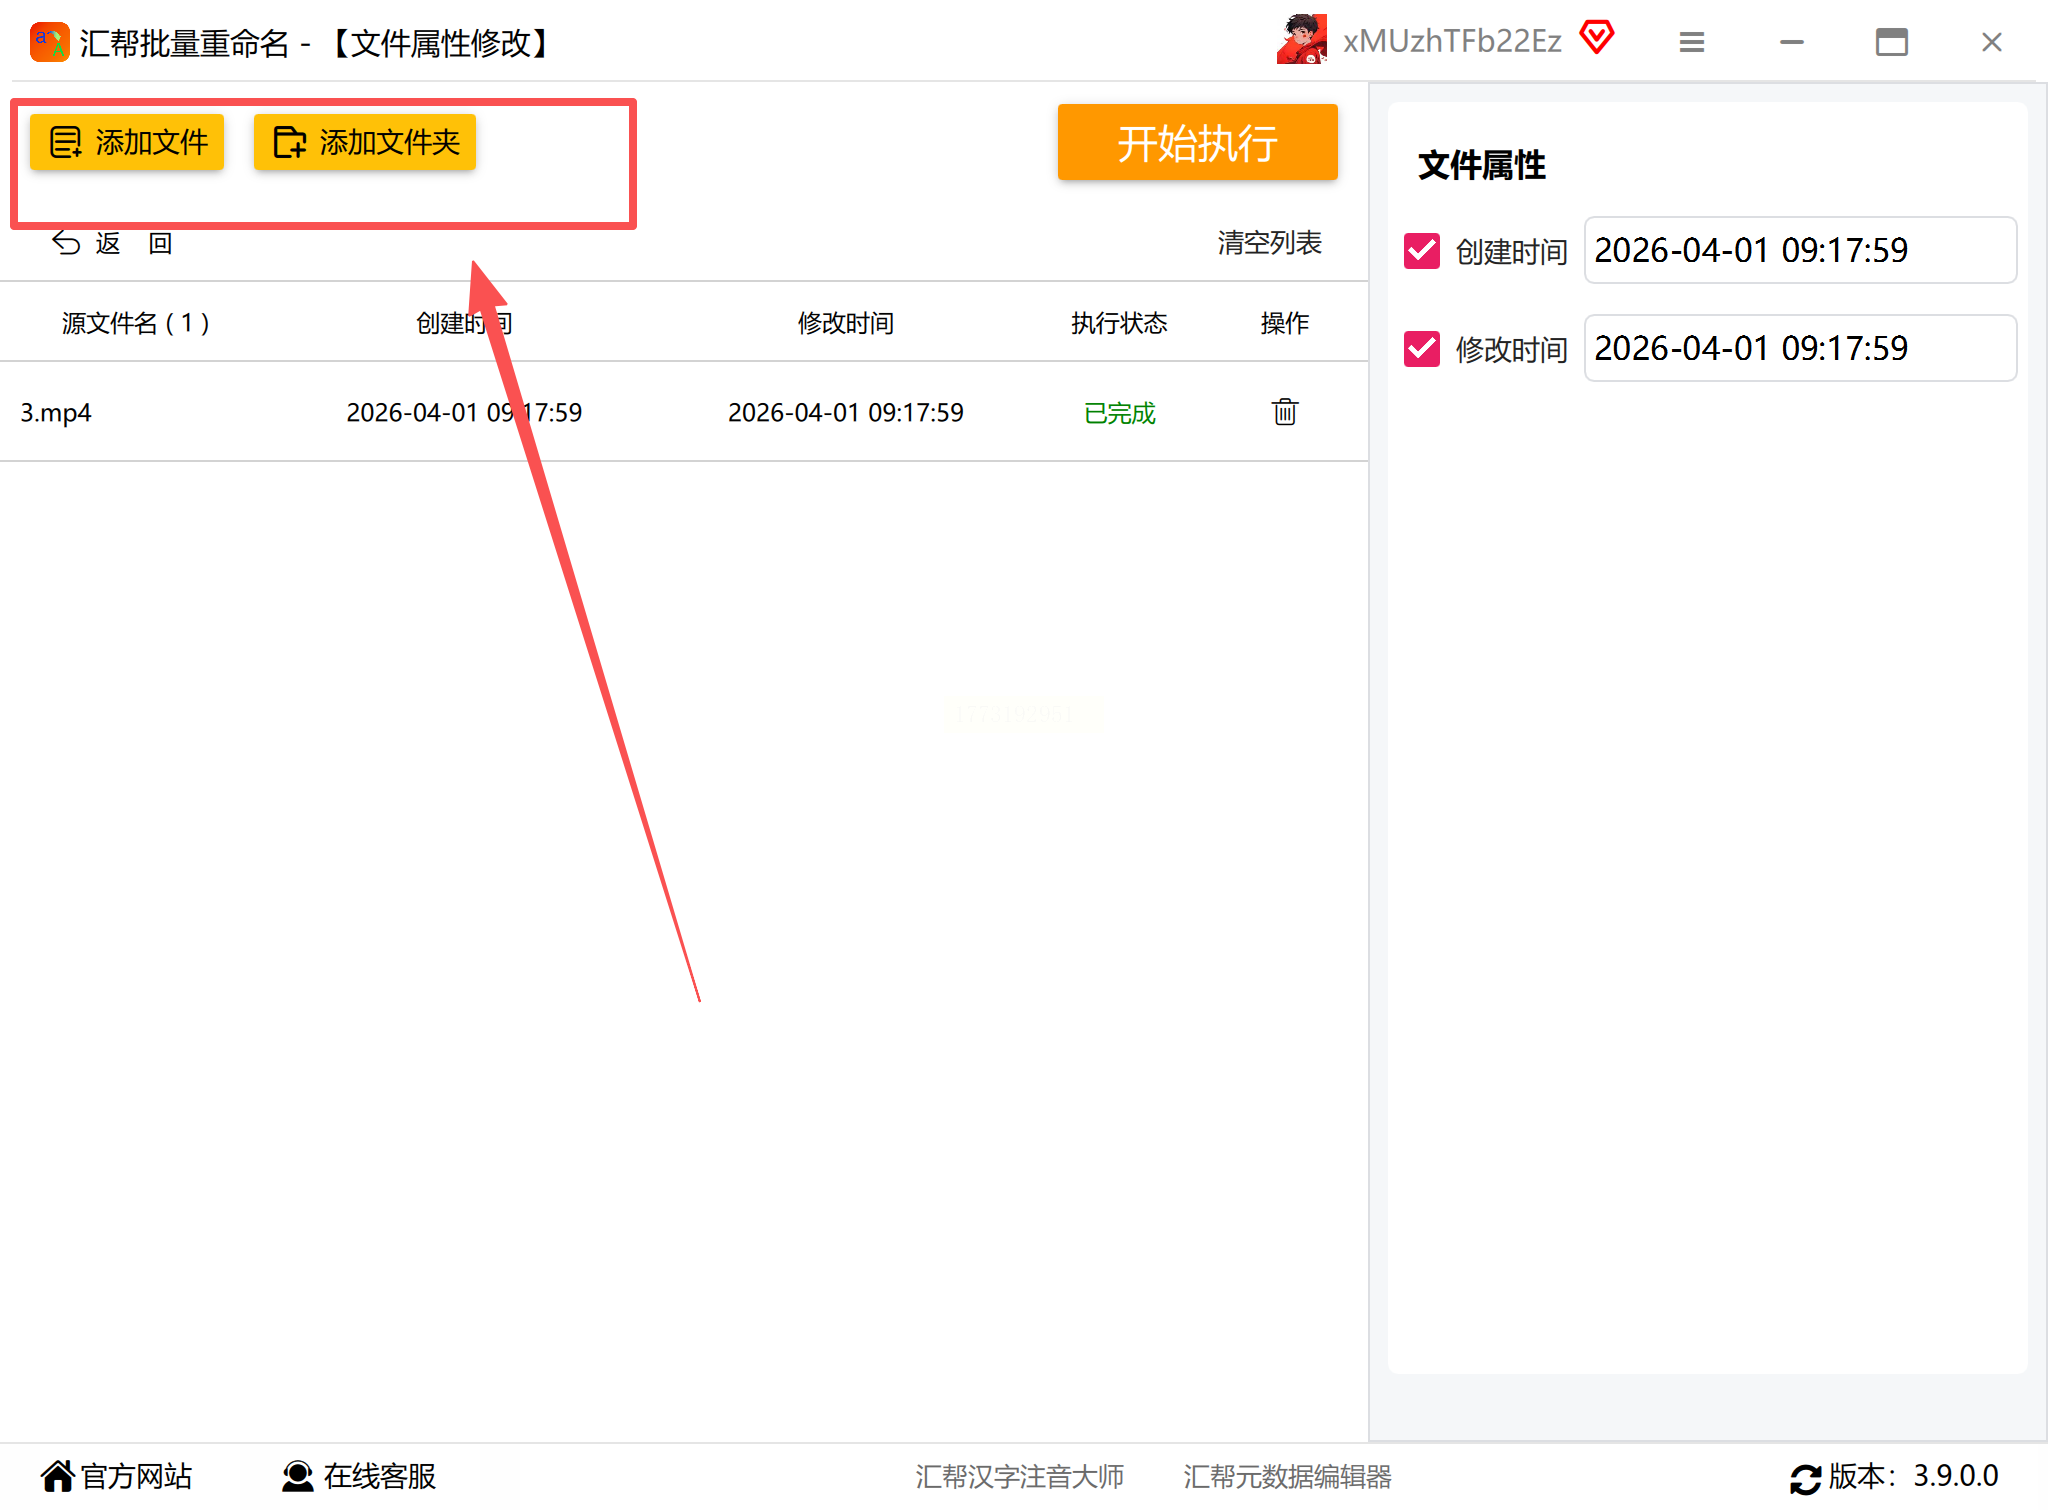The image size is (2048, 1510).
Task: Open Huibang Pinyin annotation master link
Action: [1019, 1477]
